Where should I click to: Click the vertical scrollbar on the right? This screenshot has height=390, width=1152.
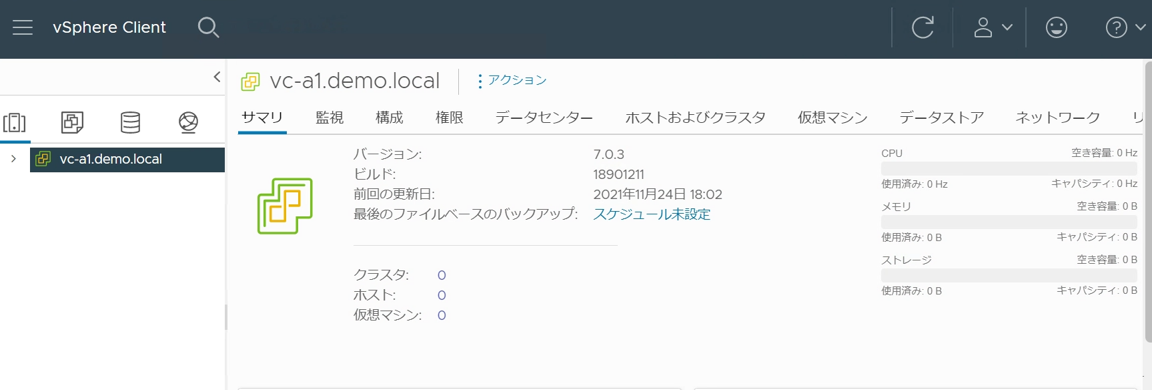[1147, 202]
